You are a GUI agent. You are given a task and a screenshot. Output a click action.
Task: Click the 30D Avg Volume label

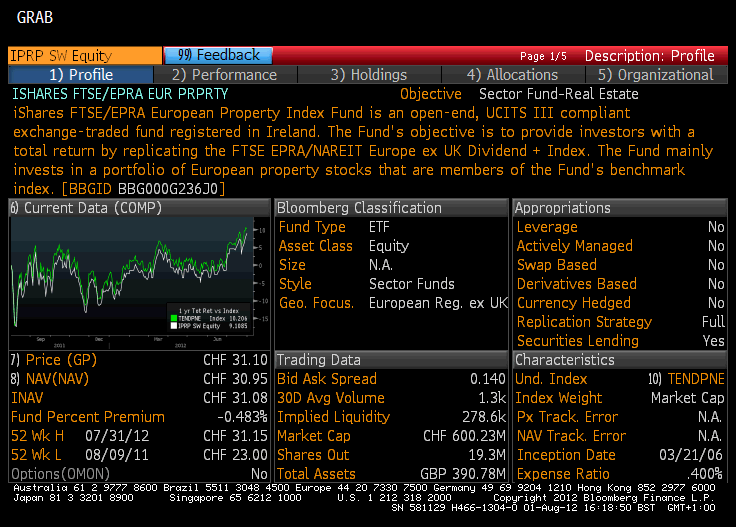(x=331, y=398)
